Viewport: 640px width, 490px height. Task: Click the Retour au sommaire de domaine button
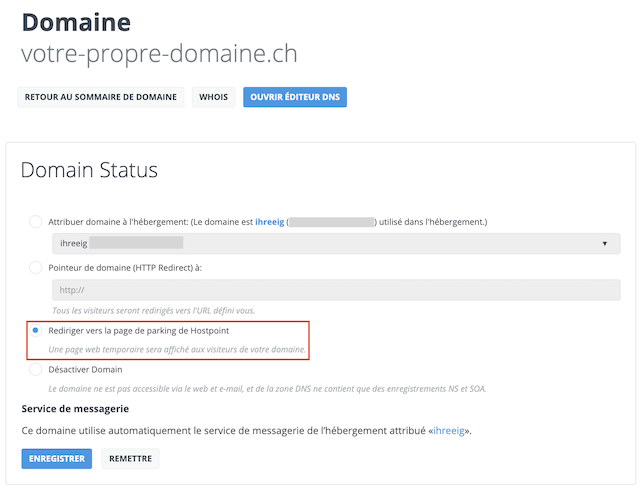(x=101, y=97)
